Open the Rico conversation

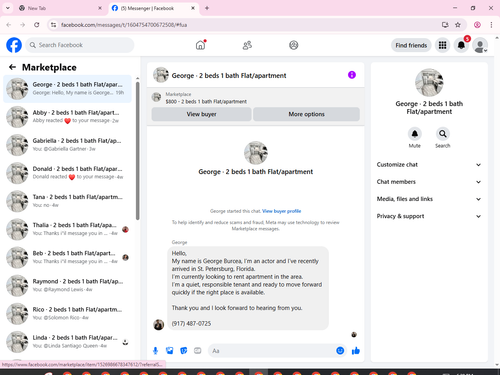[68, 314]
